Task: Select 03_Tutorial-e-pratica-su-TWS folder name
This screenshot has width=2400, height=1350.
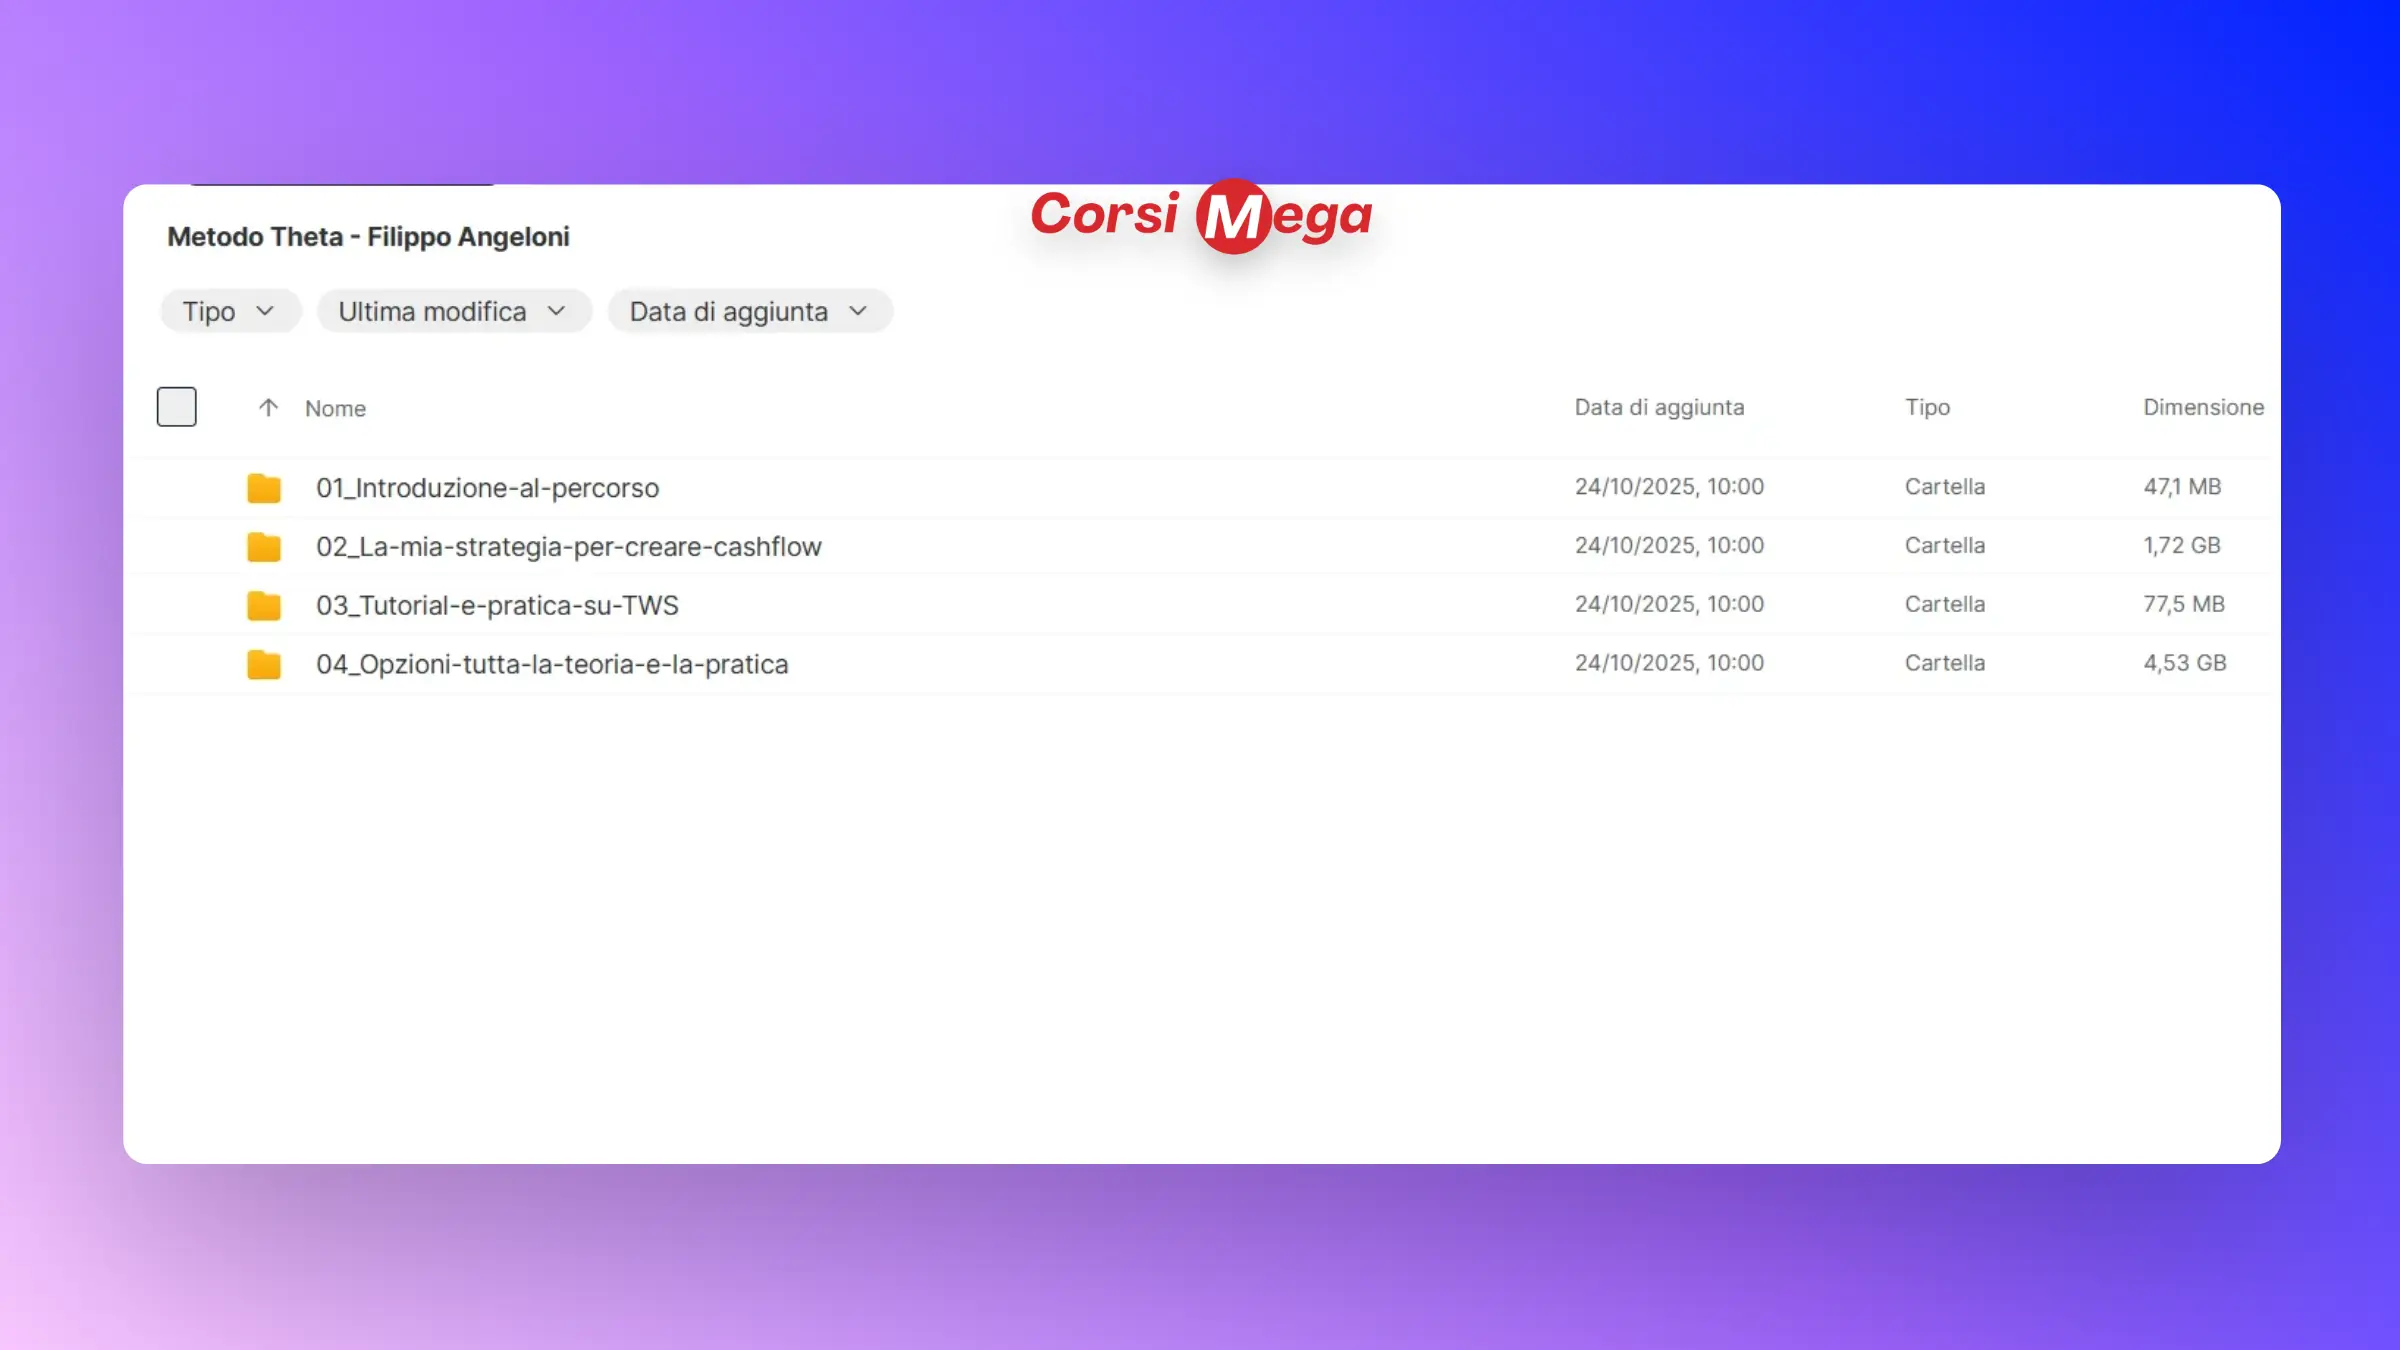Action: coord(497,606)
